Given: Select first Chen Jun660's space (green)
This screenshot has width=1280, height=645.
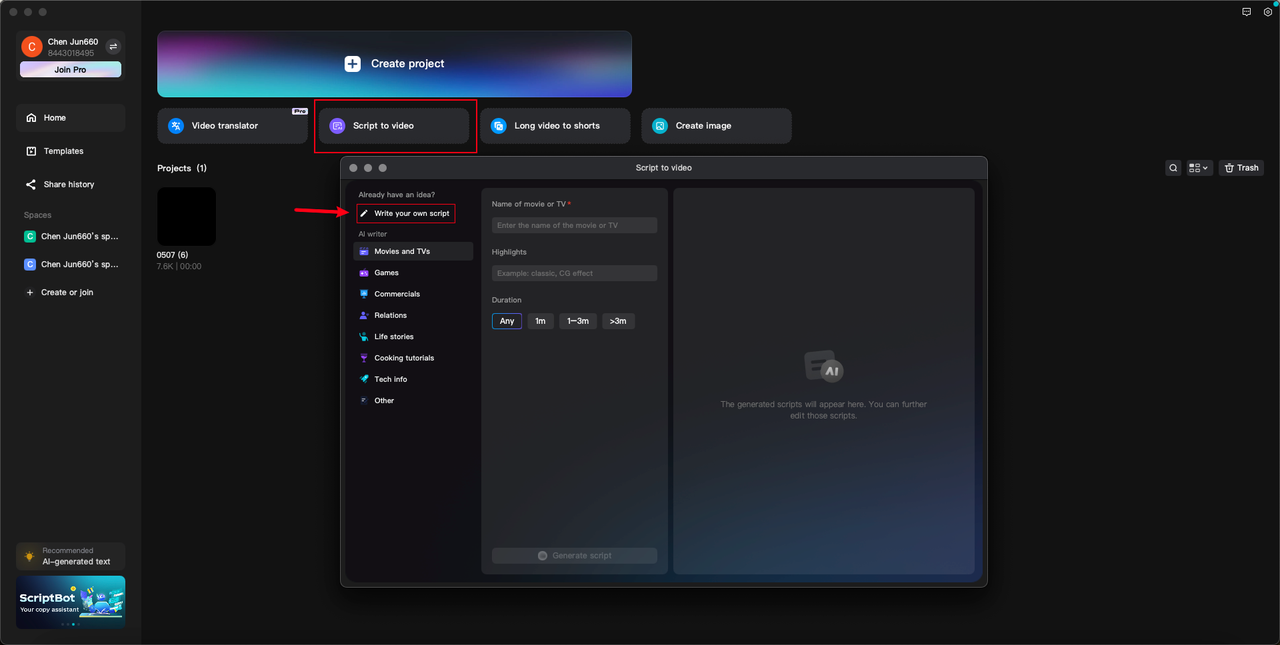Looking at the screenshot, I should (70, 237).
